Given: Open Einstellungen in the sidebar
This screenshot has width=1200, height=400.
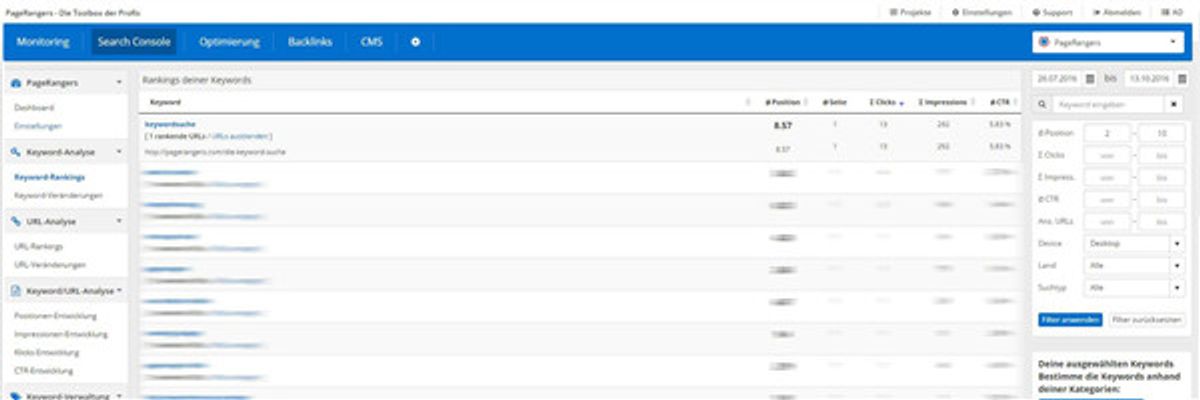Looking at the screenshot, I should click(x=38, y=126).
